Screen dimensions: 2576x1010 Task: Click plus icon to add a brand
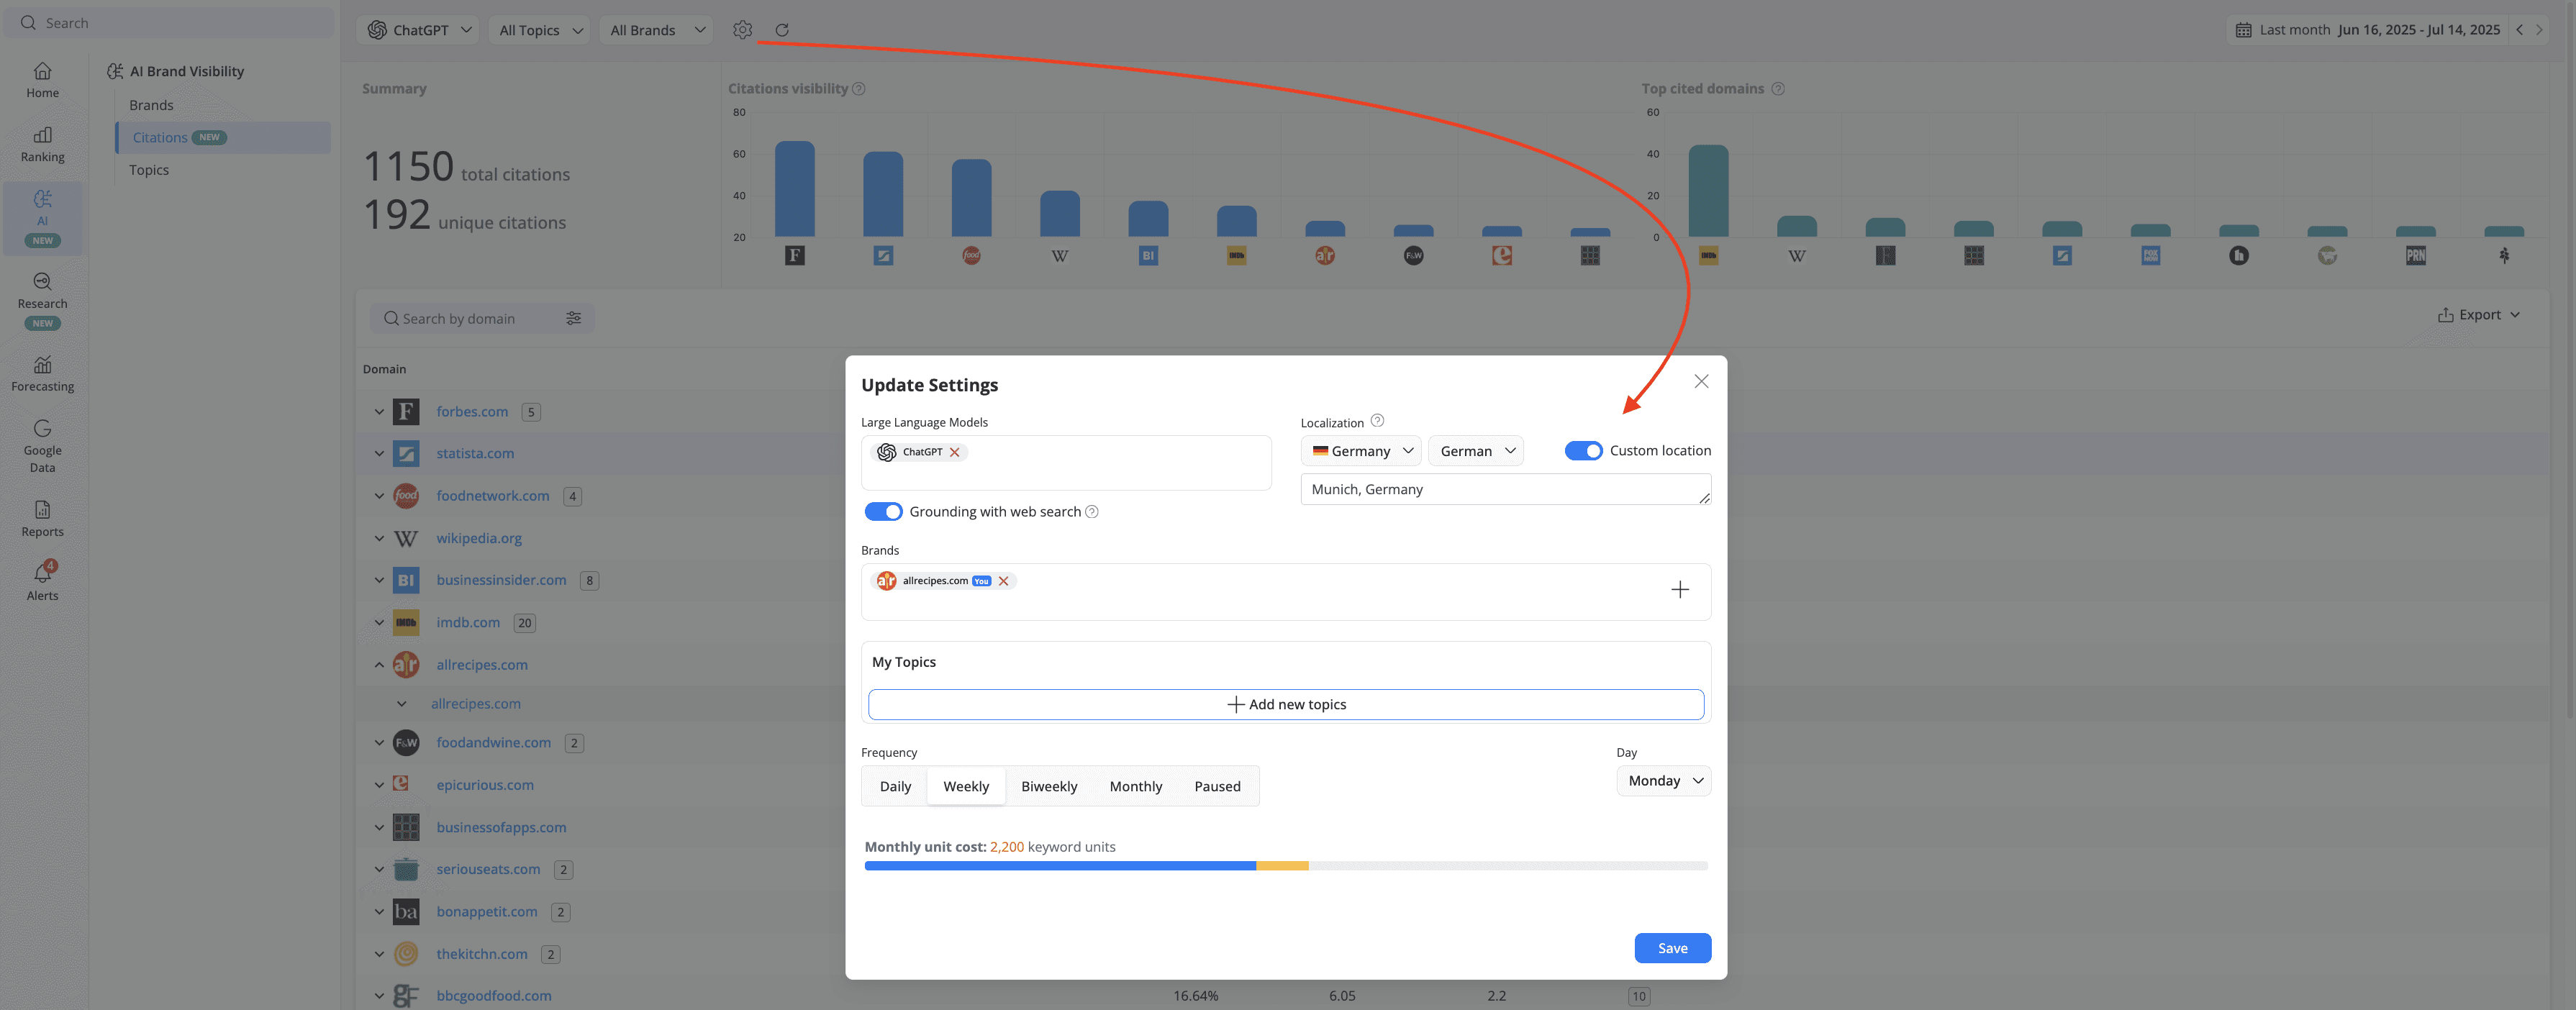1680,590
